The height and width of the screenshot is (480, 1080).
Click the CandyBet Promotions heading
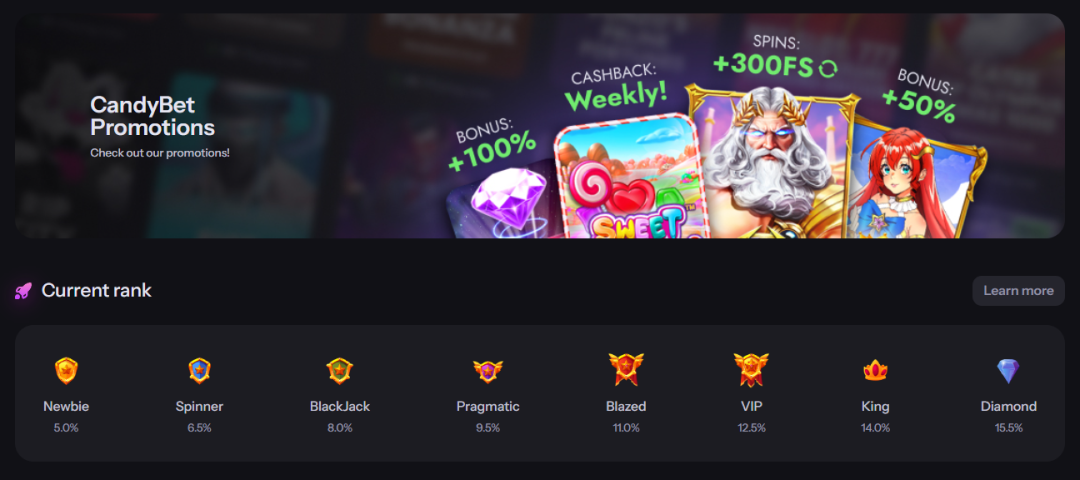click(x=152, y=116)
